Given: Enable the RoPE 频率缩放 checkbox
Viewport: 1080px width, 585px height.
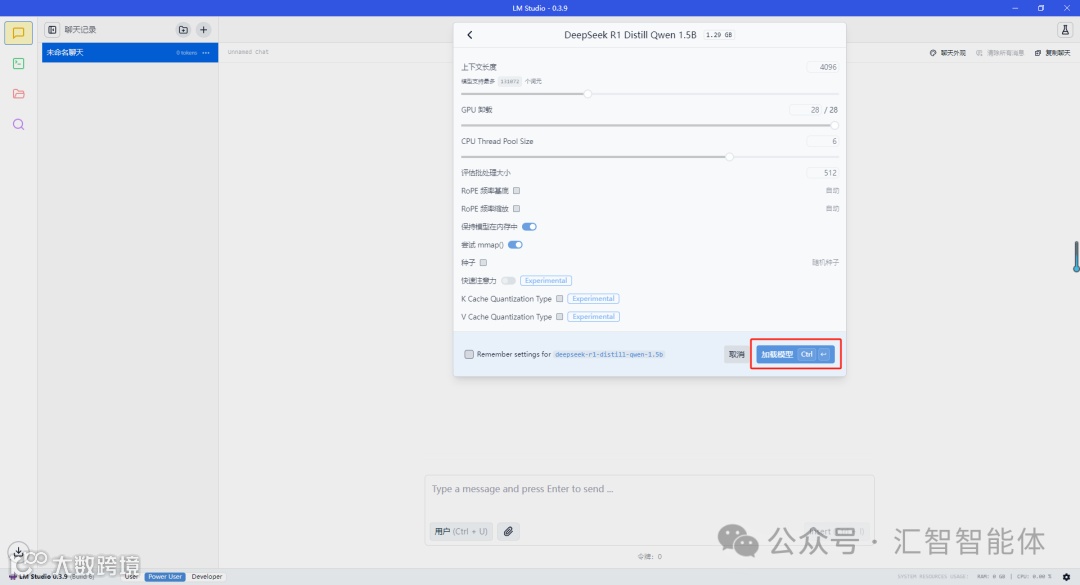Looking at the screenshot, I should tap(517, 209).
